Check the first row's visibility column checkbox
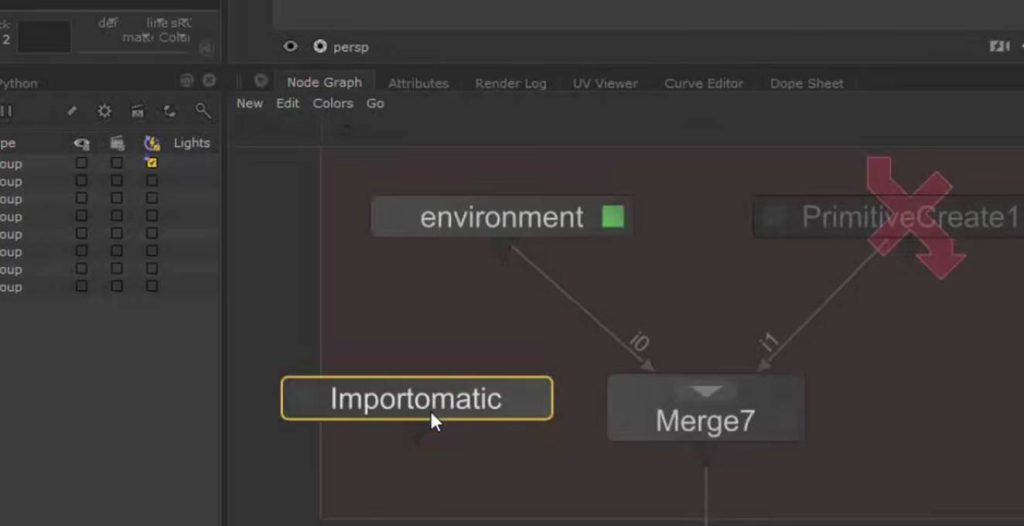1024x526 pixels. coord(82,163)
